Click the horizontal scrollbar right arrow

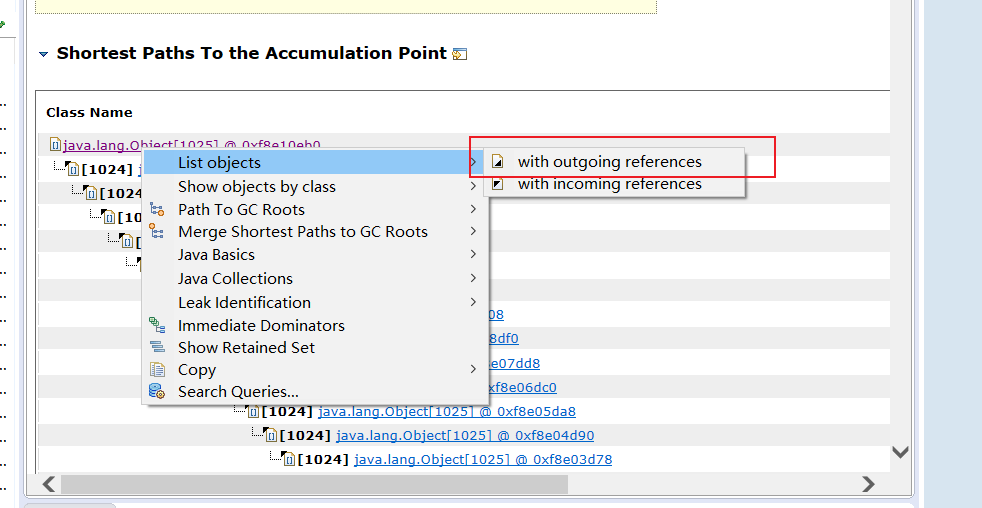(x=868, y=484)
